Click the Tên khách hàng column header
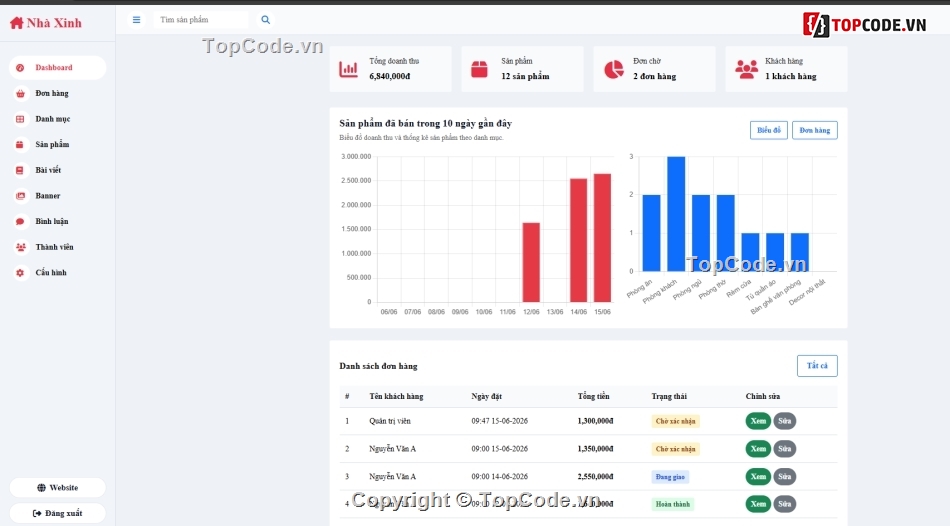The height and width of the screenshot is (526, 950). (x=396, y=396)
